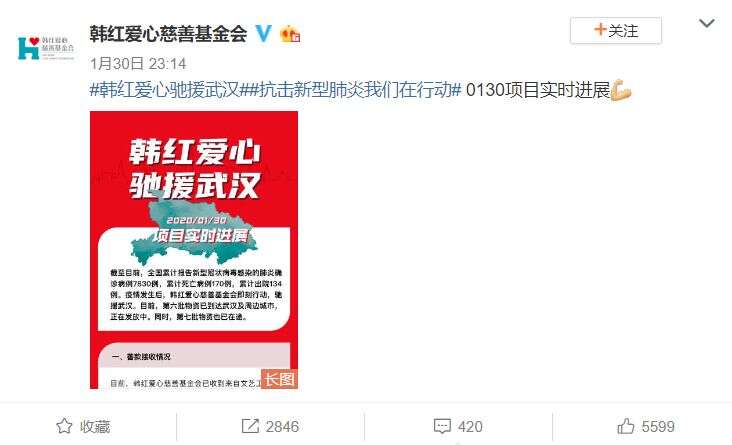Image resolution: width=732 pixels, height=445 pixels.
Task: Open comments via speech bubble icon
Action: (442, 426)
